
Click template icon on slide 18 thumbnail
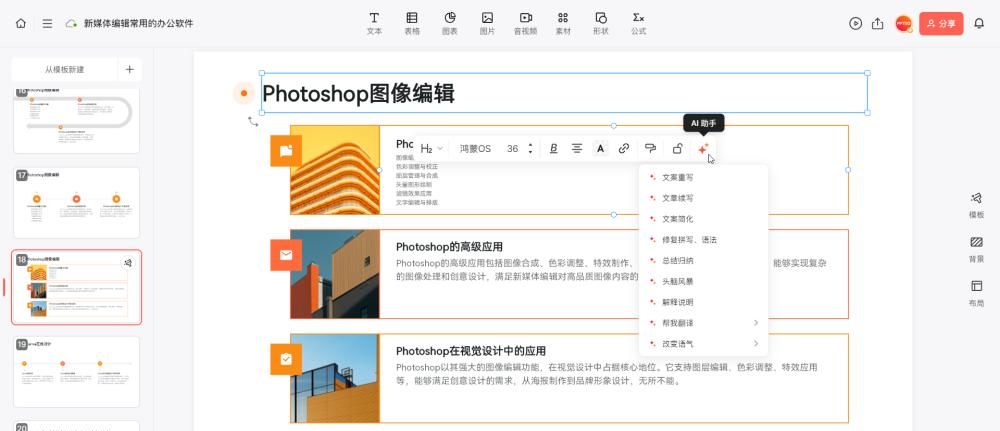click(x=128, y=263)
